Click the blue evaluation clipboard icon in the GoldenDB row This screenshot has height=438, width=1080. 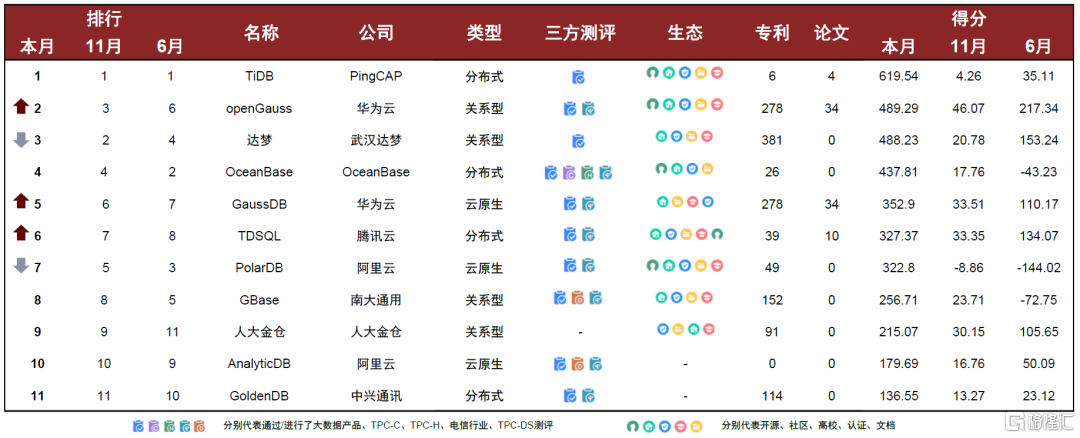(570, 396)
